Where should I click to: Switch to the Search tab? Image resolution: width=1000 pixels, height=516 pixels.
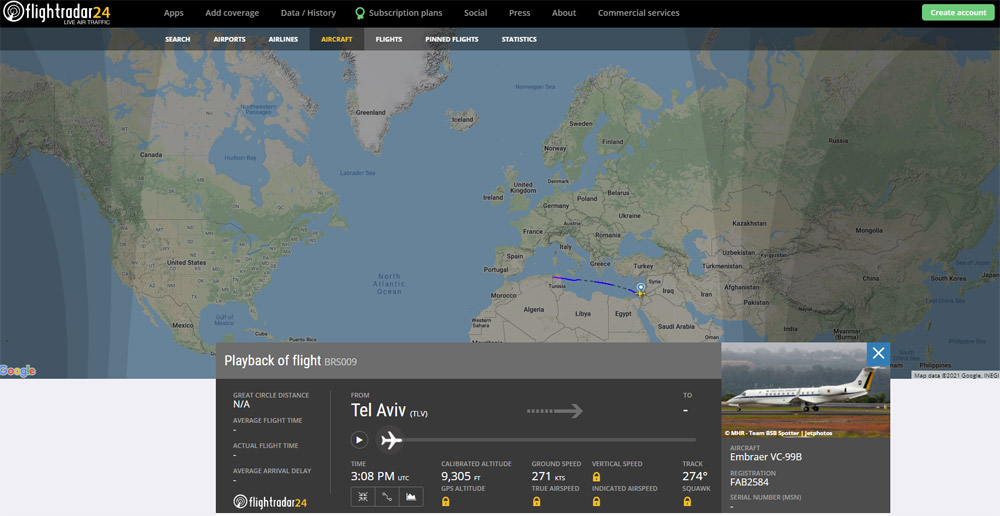[x=177, y=39]
